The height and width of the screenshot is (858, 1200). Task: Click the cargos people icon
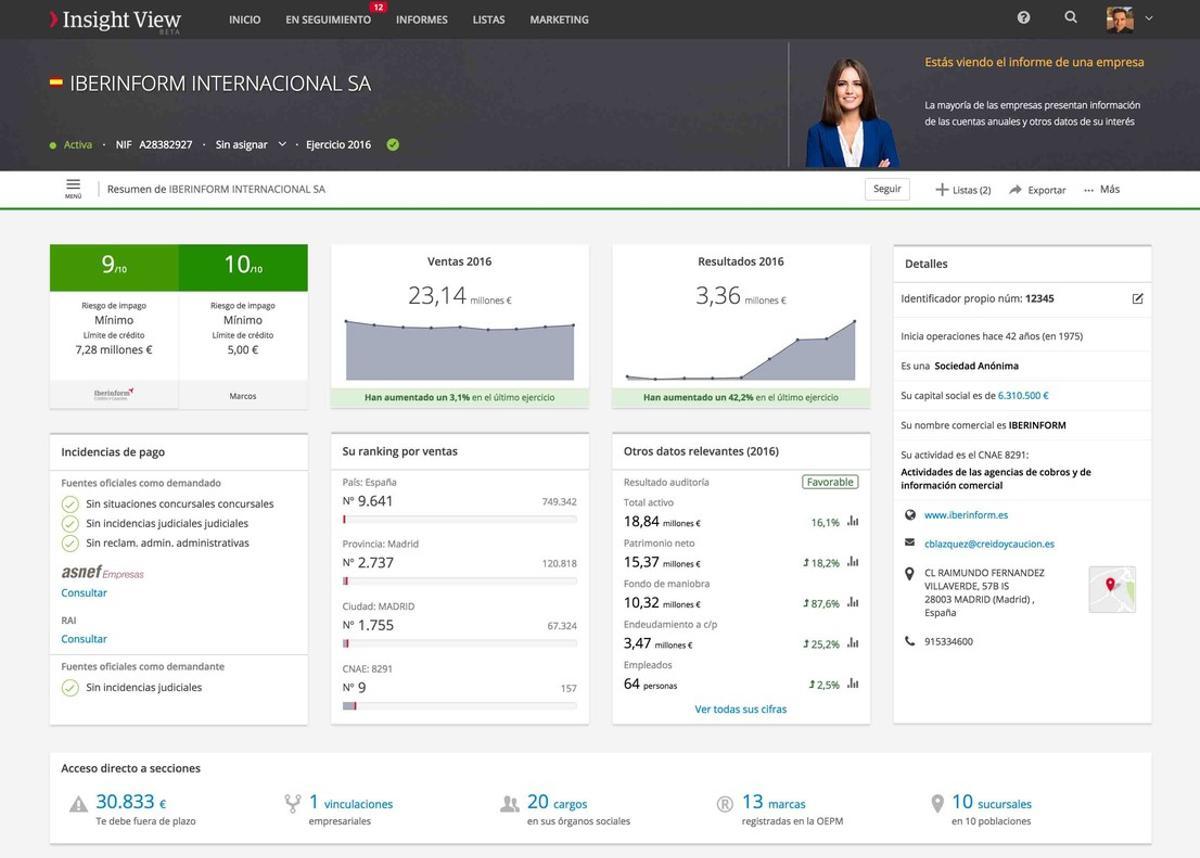509,804
